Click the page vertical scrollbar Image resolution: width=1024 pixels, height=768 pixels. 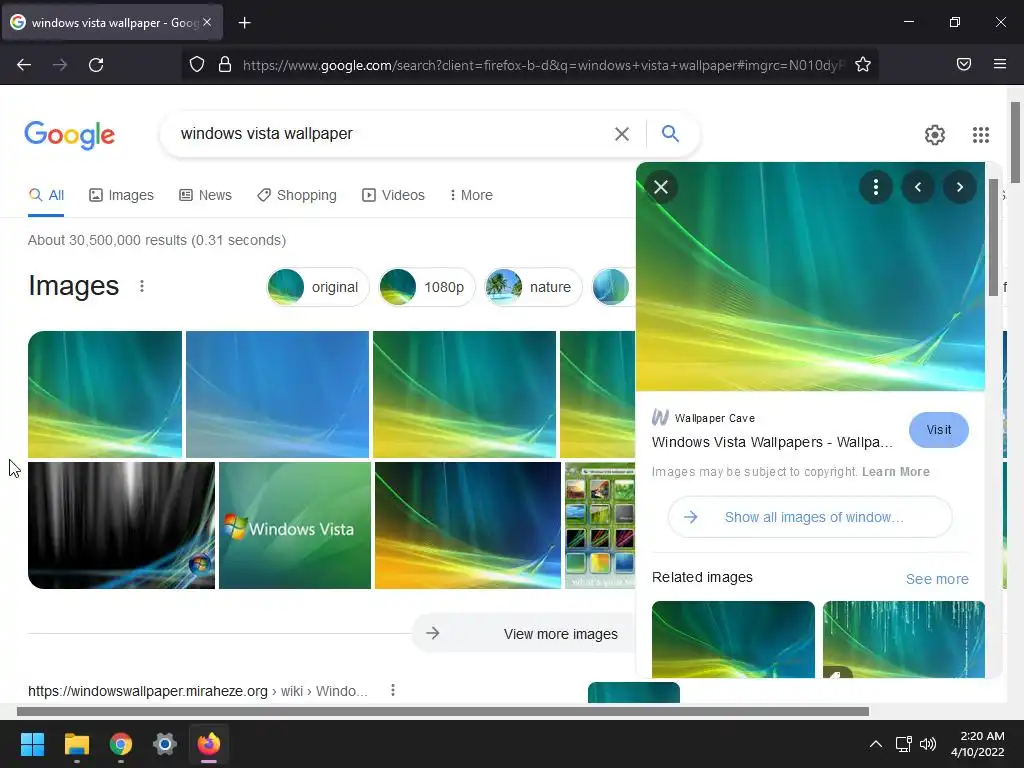(x=1015, y=142)
